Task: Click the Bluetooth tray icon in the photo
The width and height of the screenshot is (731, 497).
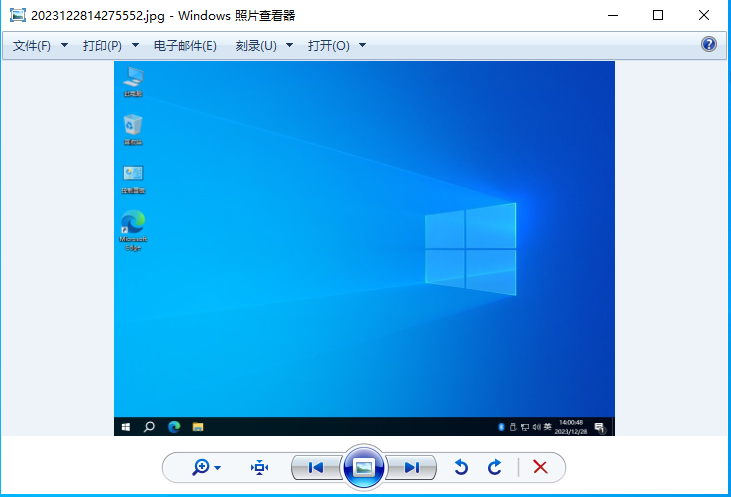Action: tap(502, 427)
